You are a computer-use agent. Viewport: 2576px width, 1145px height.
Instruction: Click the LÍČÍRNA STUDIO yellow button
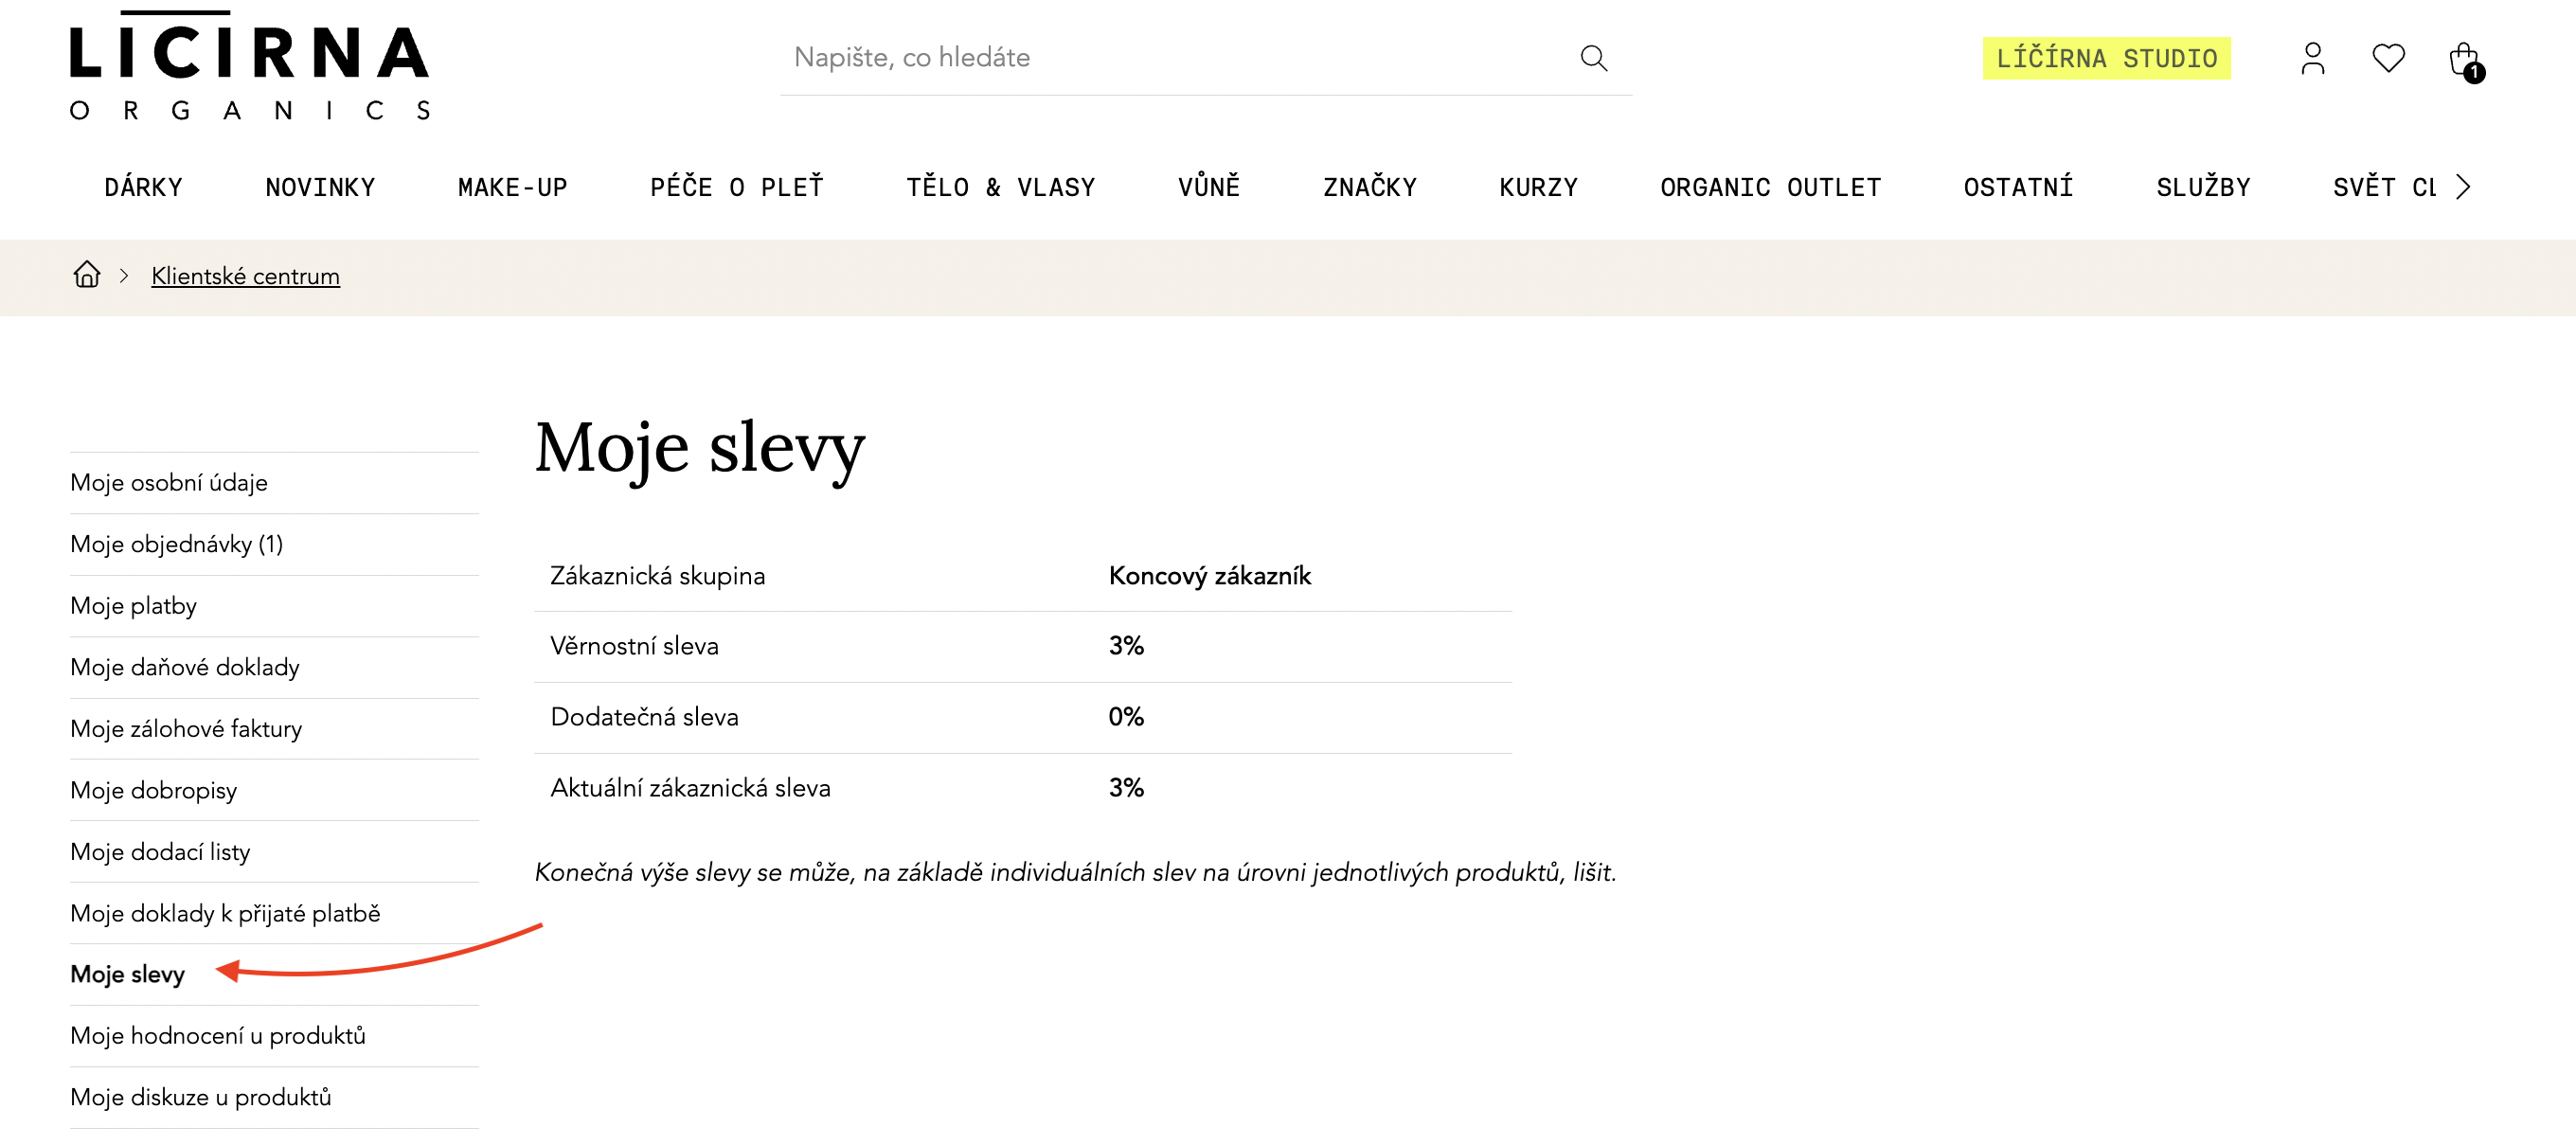point(2106,58)
